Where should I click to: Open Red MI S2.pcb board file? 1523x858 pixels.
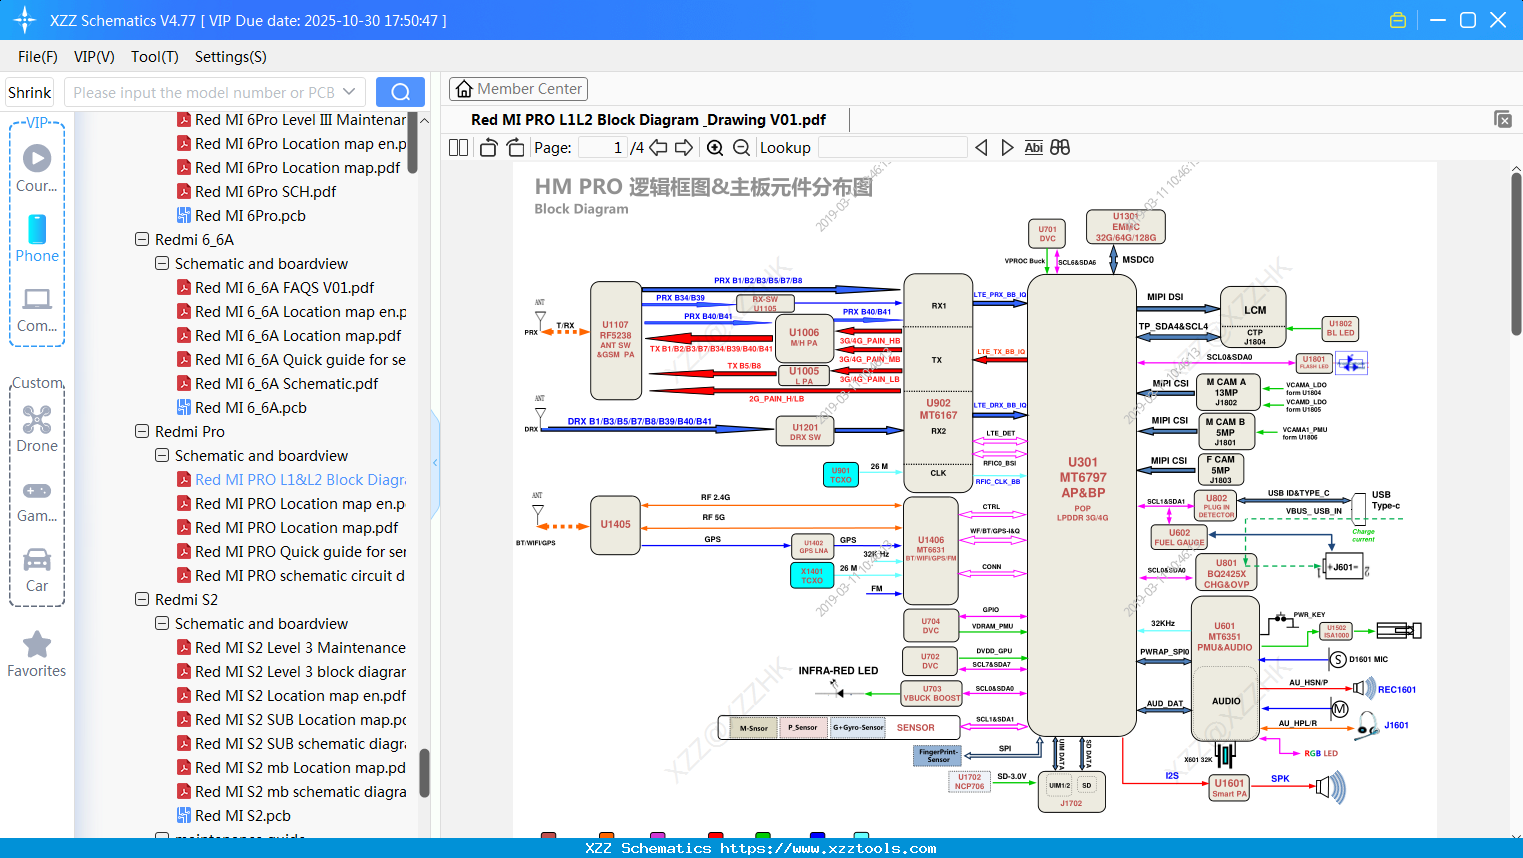pos(243,816)
